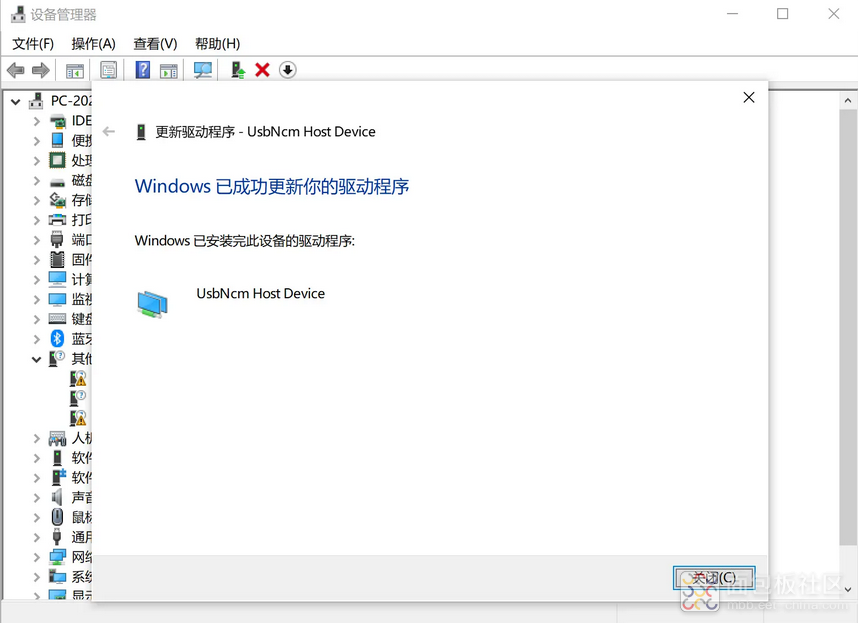The height and width of the screenshot is (623, 858).
Task: Select the human interface 人机 category icon
Action: tap(57, 438)
